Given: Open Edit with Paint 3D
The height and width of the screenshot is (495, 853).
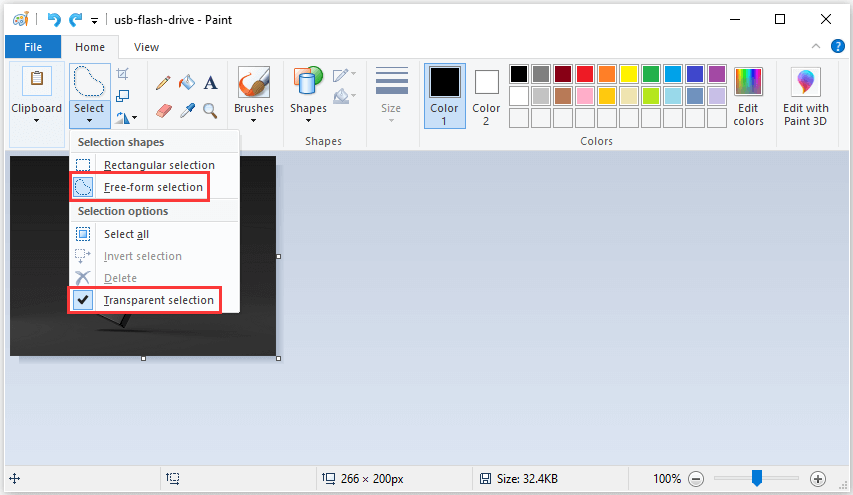Looking at the screenshot, I should click(x=805, y=97).
